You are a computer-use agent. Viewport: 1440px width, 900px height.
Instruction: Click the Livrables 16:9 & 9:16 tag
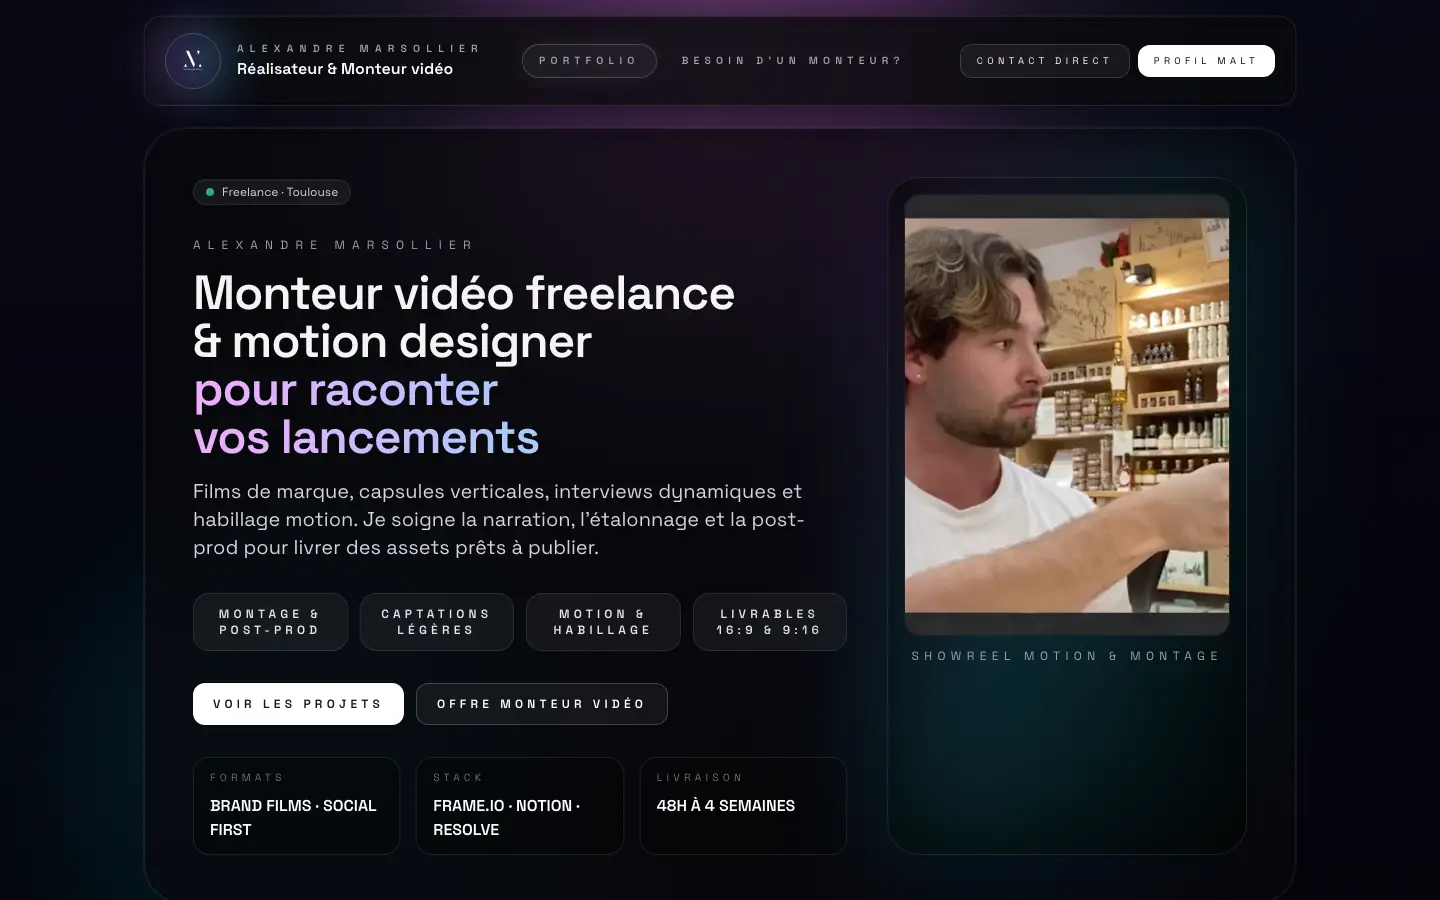pos(770,622)
